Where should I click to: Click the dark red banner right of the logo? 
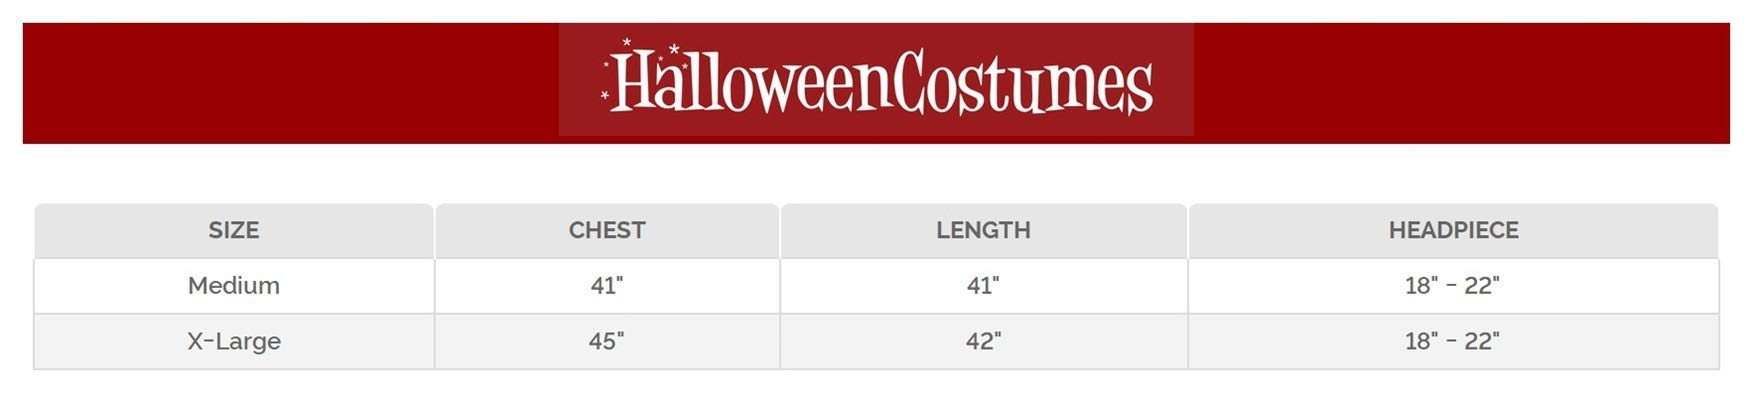pyautogui.click(x=1460, y=83)
